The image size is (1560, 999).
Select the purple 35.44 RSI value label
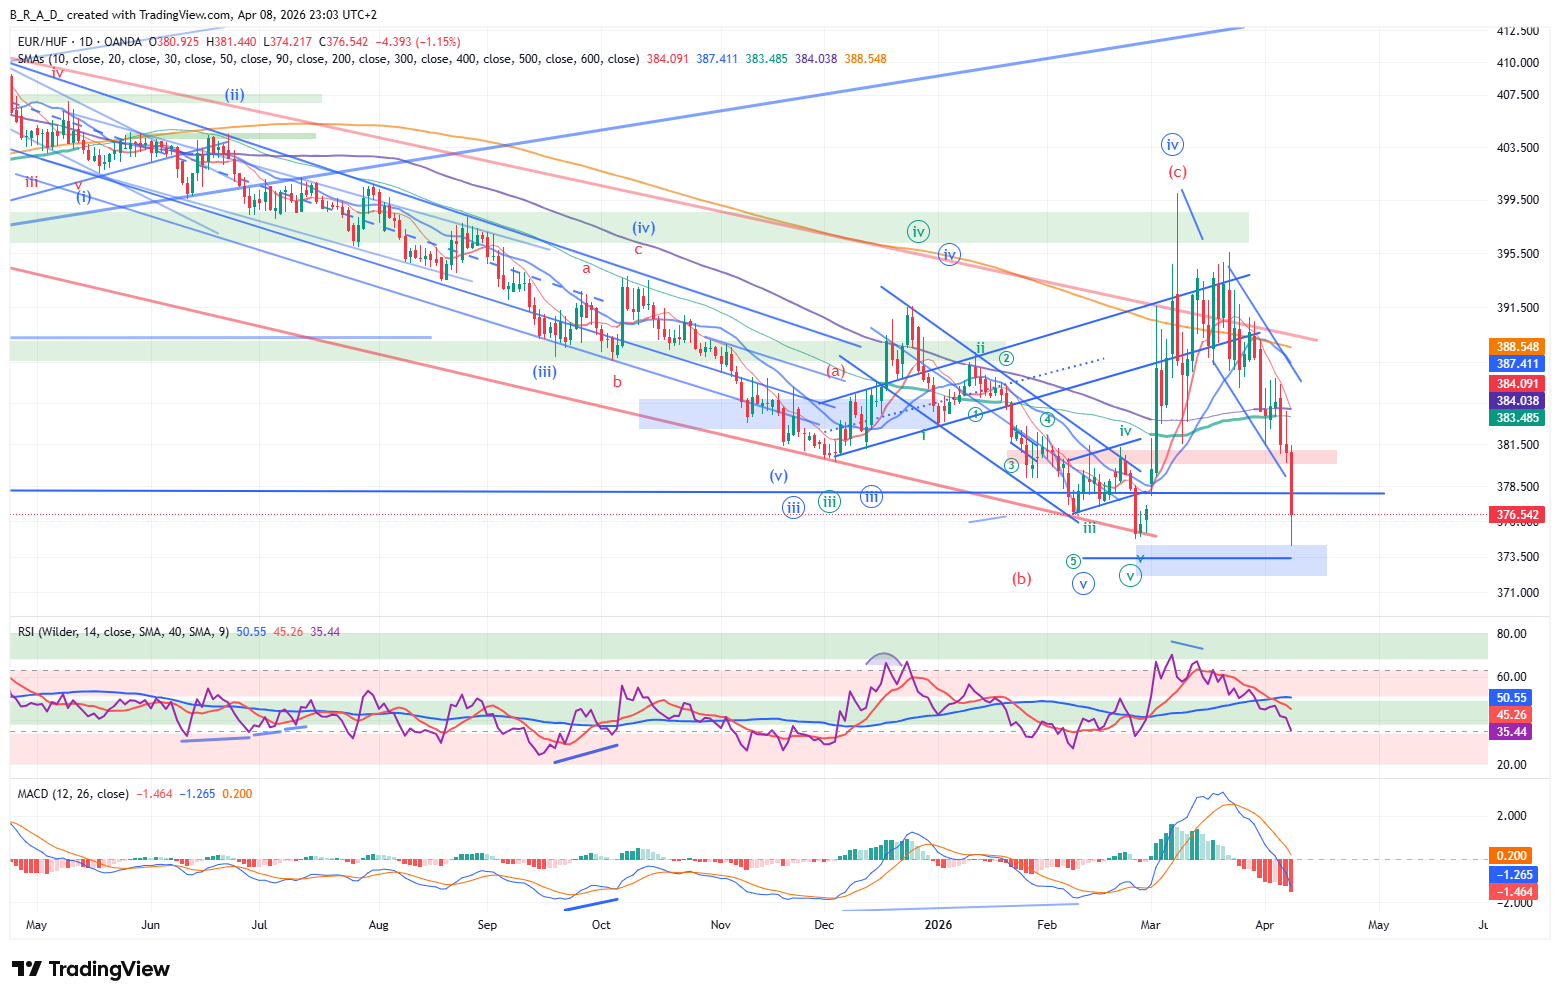click(1511, 732)
